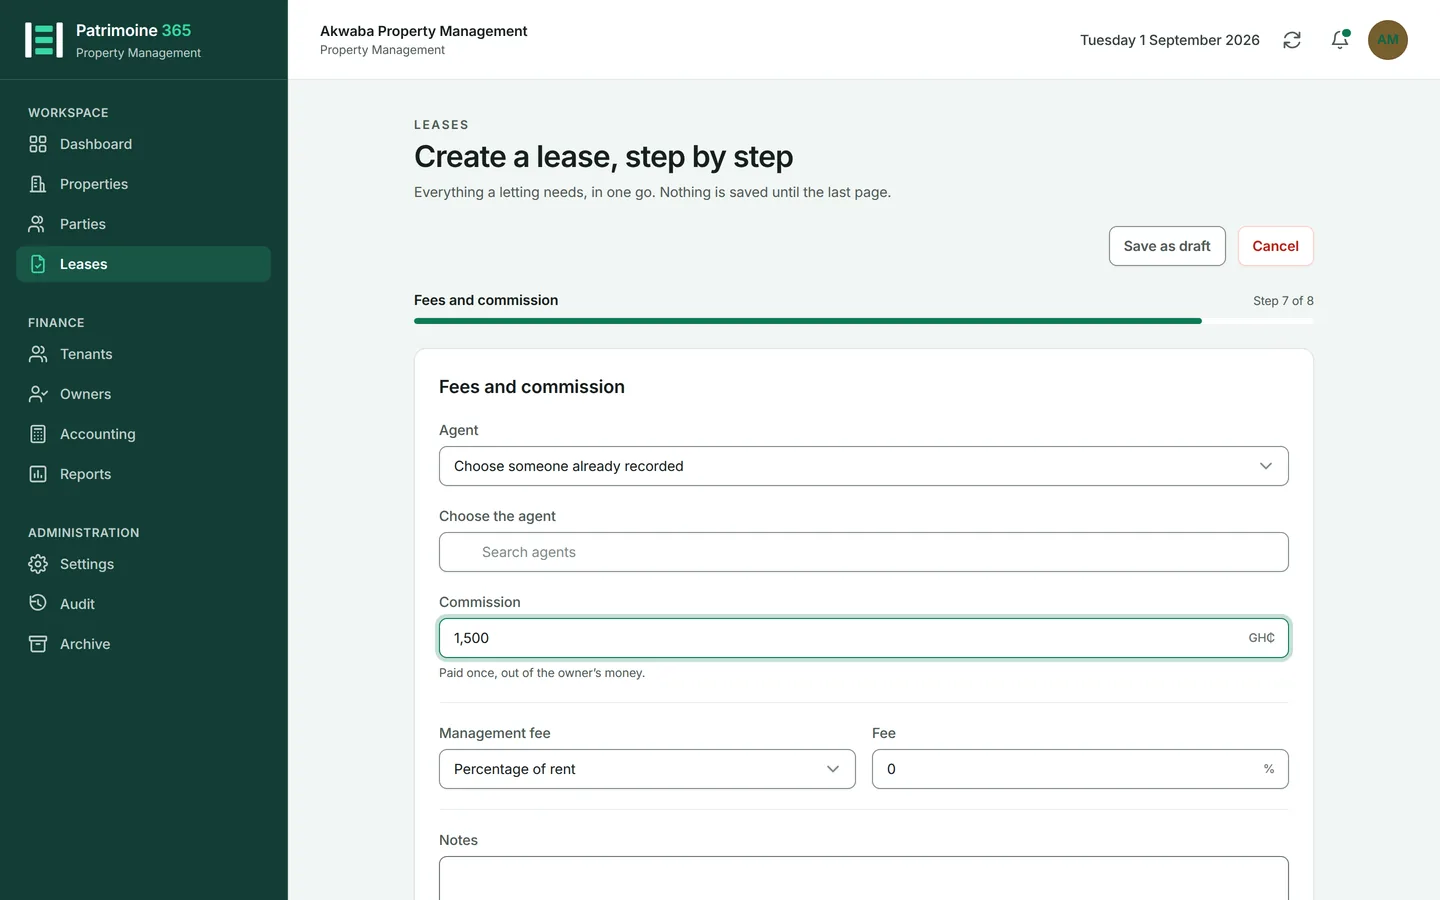Click into the Notes text area

[864, 878]
